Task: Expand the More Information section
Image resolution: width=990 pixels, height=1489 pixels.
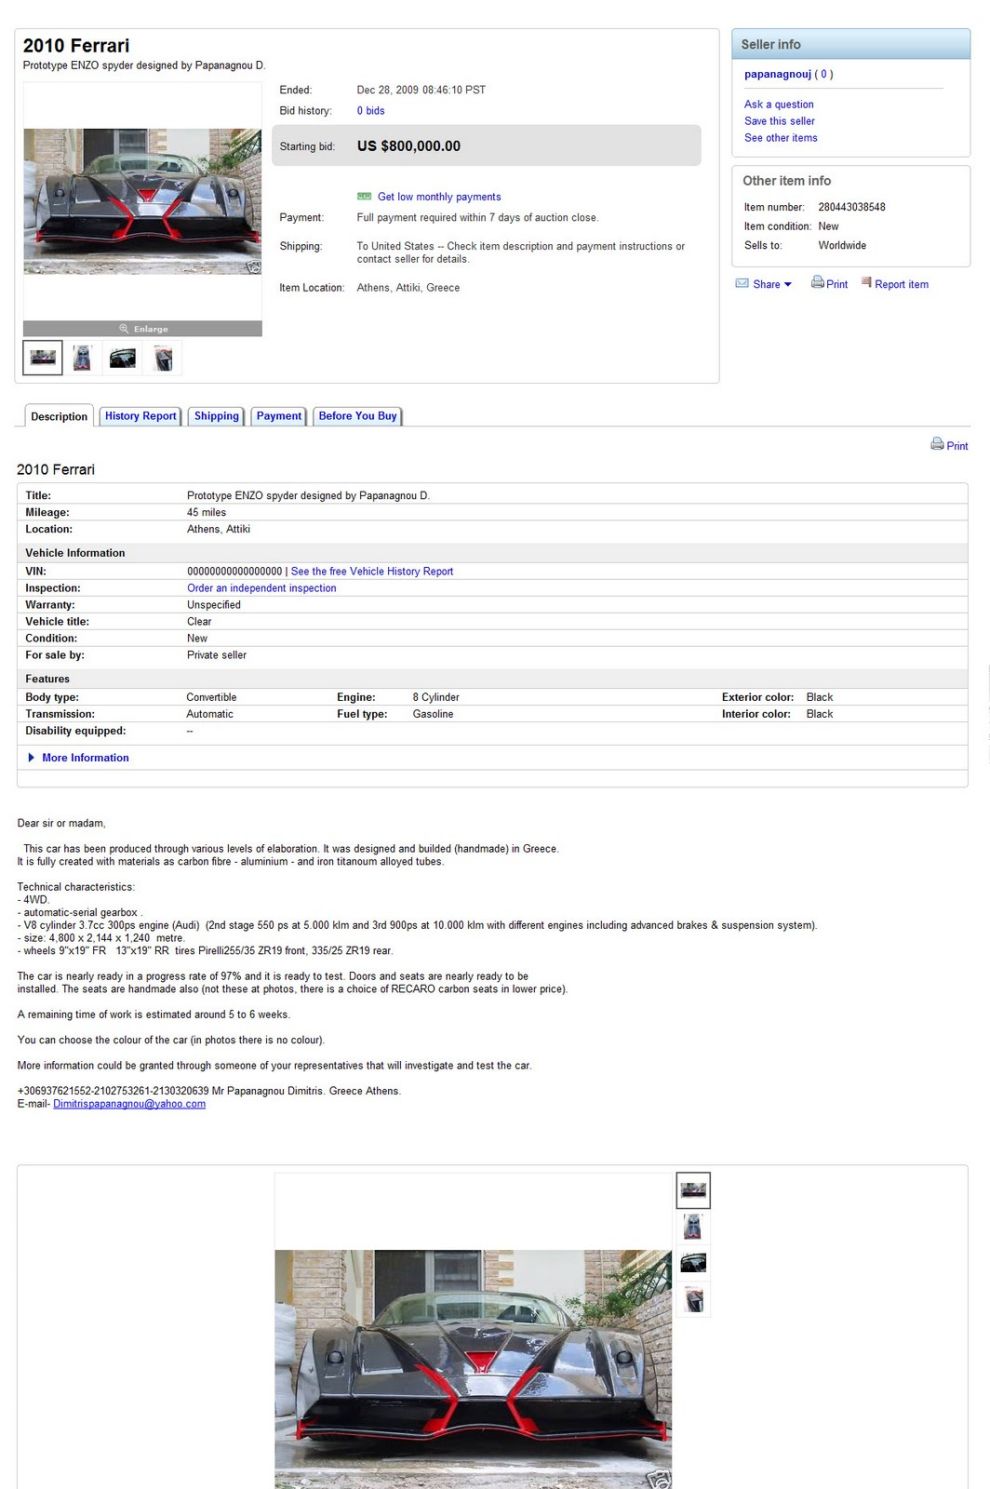Action: [x=85, y=758]
